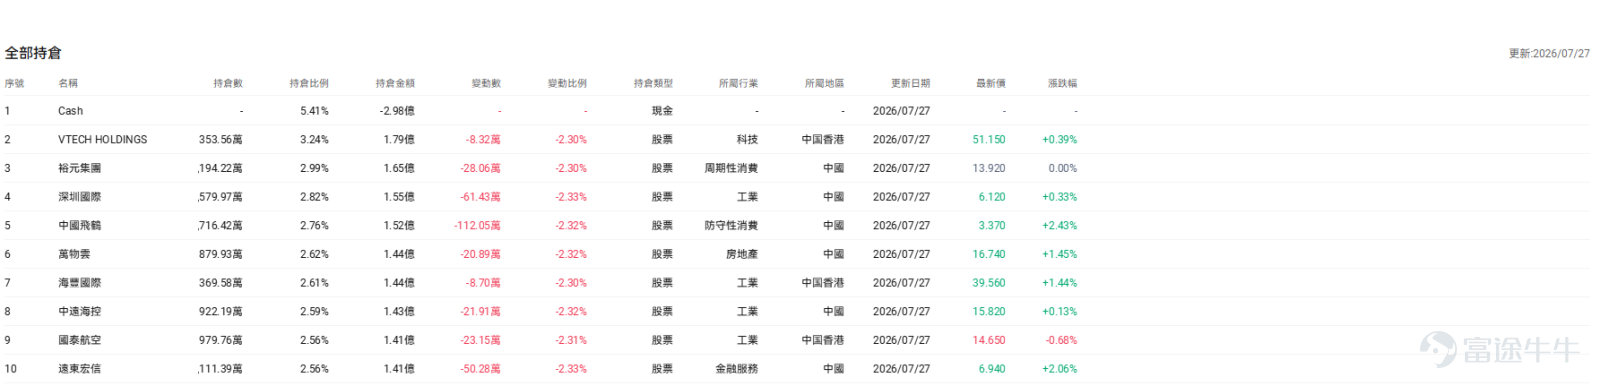Click the +0.39% price change

(1059, 140)
